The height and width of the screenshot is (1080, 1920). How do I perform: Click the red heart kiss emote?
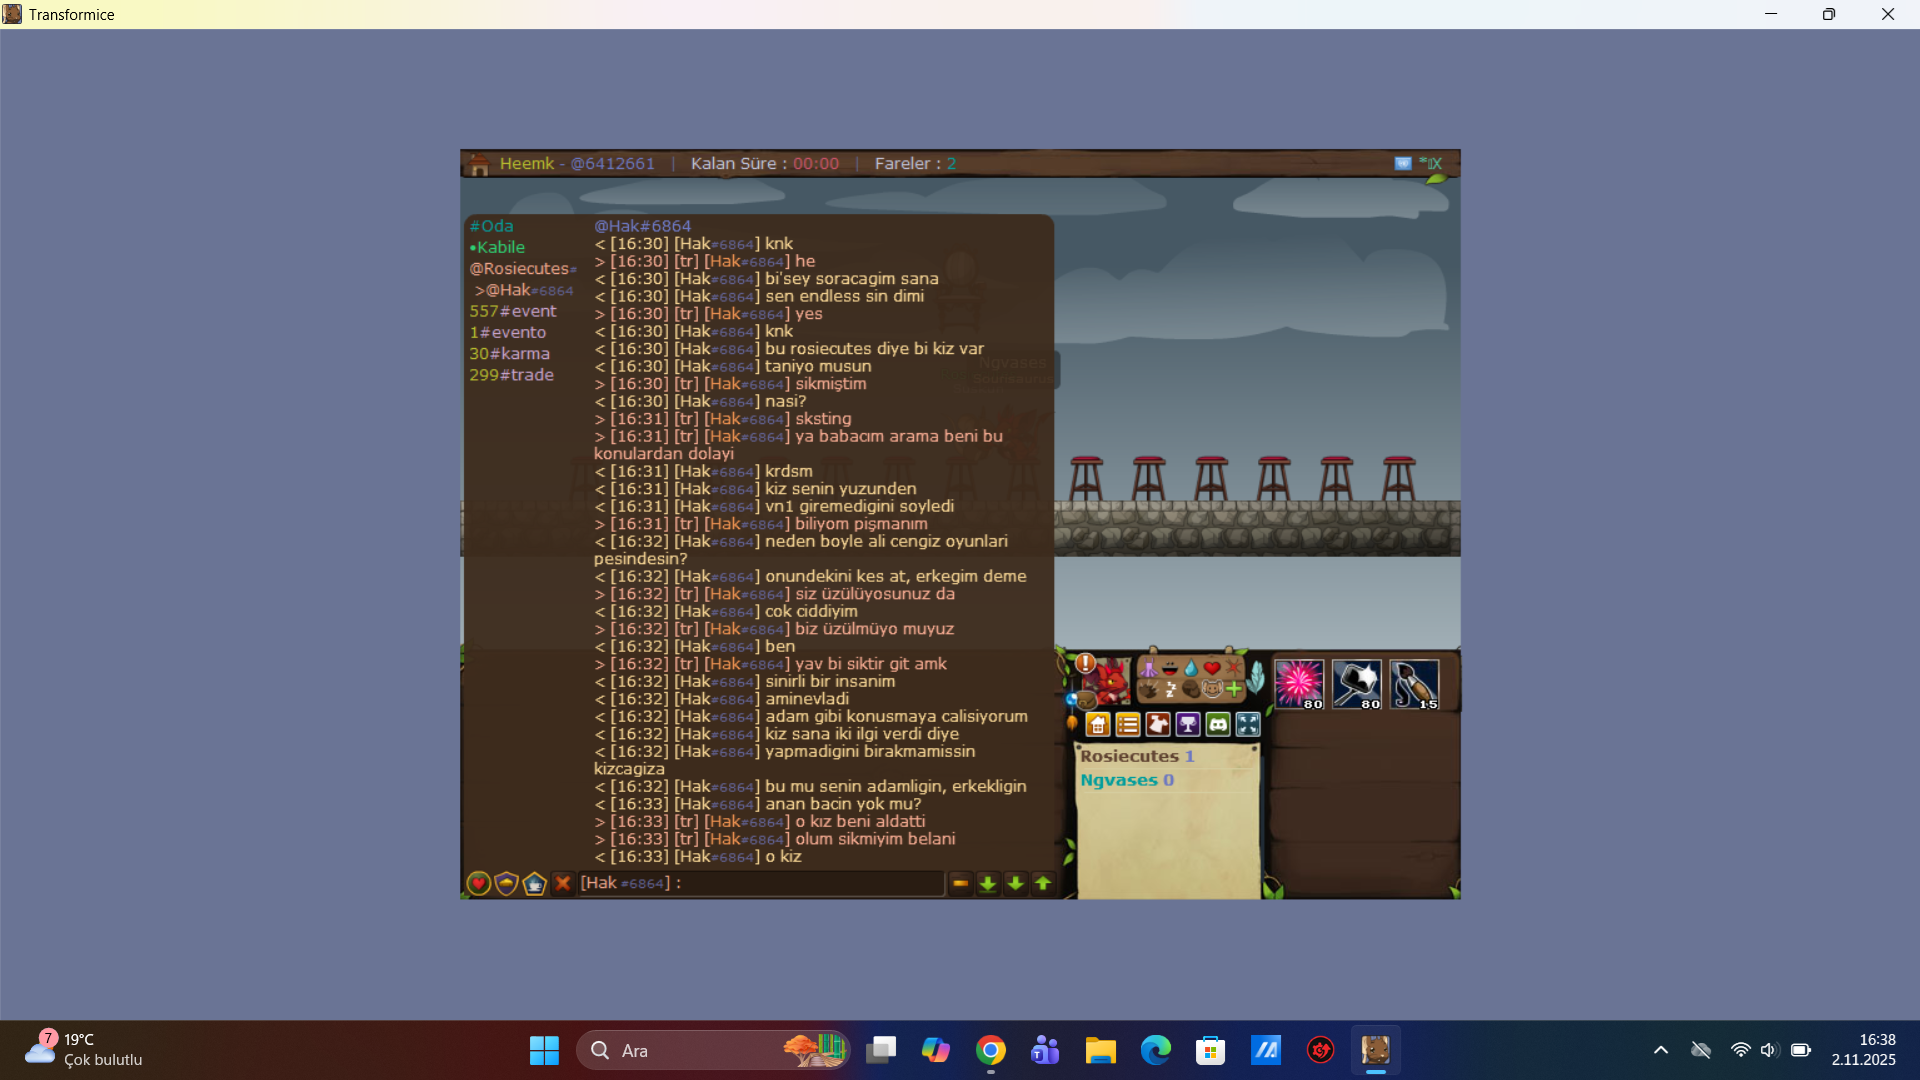(x=1212, y=668)
